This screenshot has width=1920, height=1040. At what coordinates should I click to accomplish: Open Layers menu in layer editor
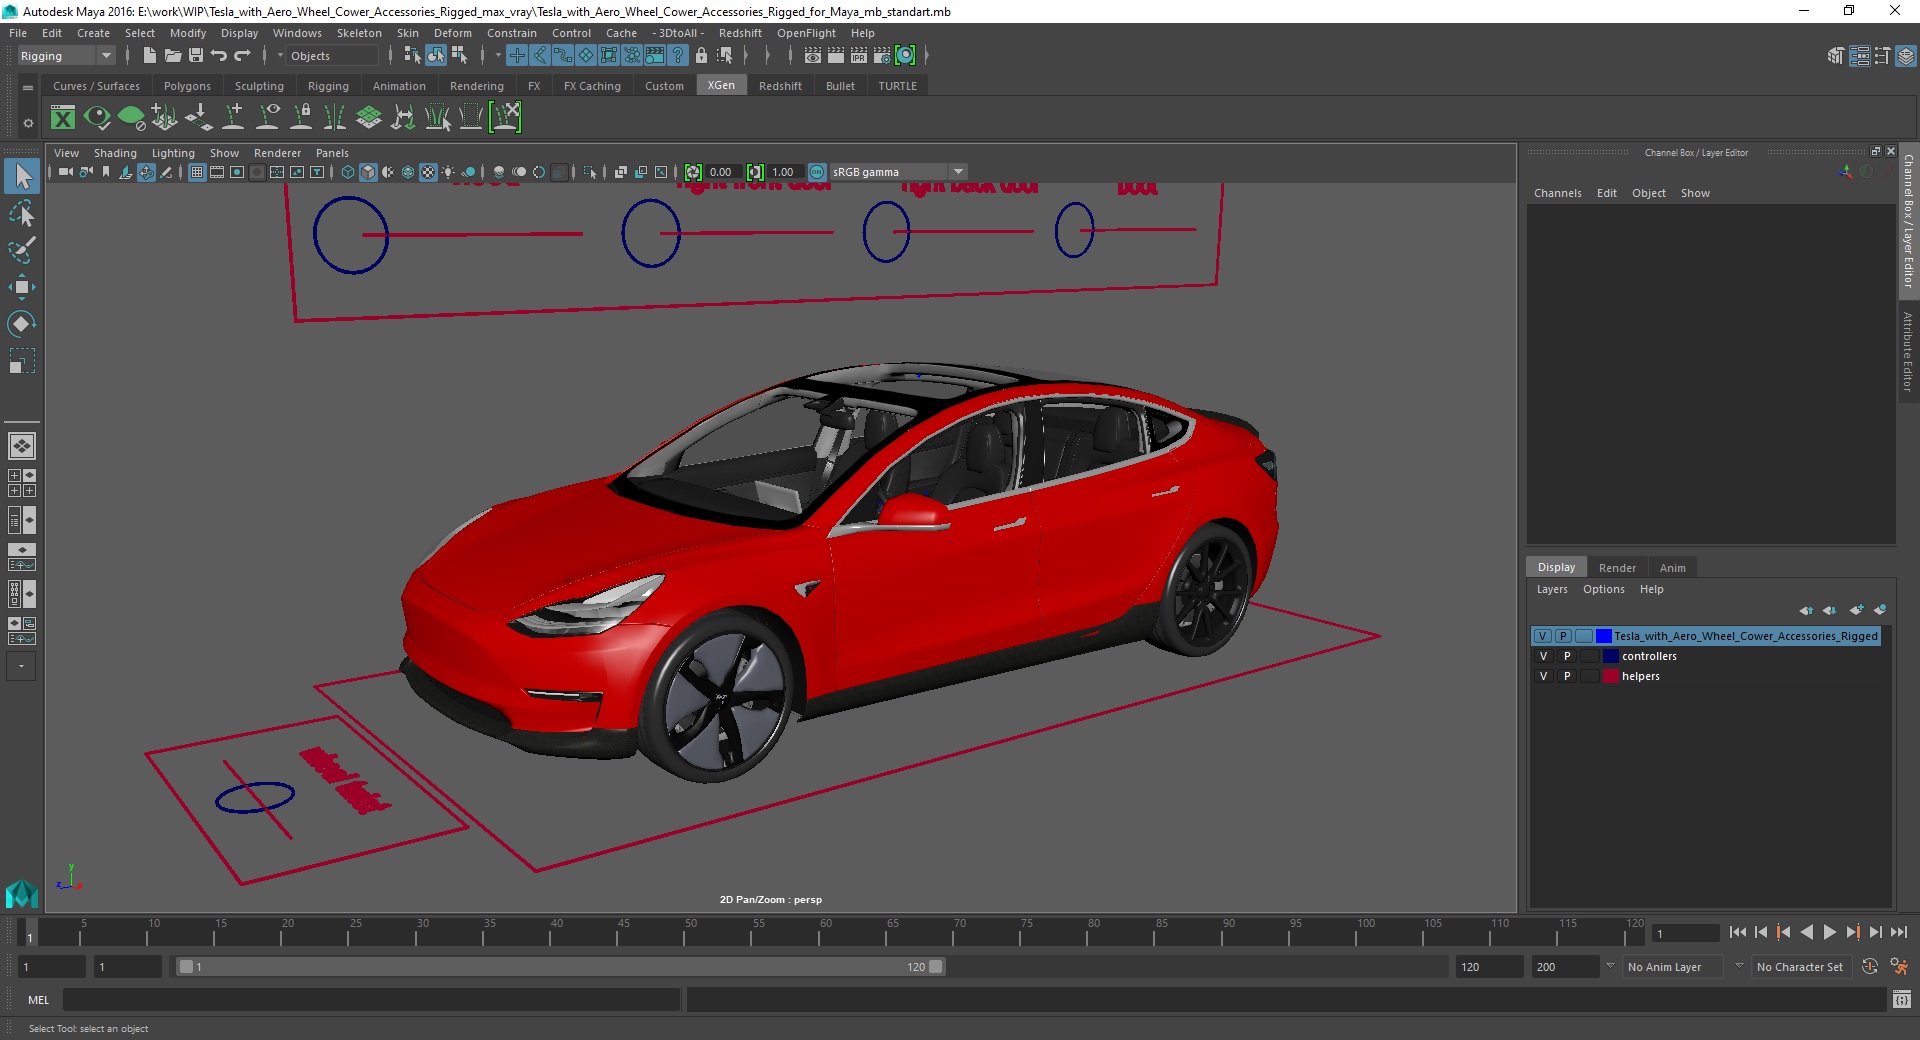tap(1552, 589)
